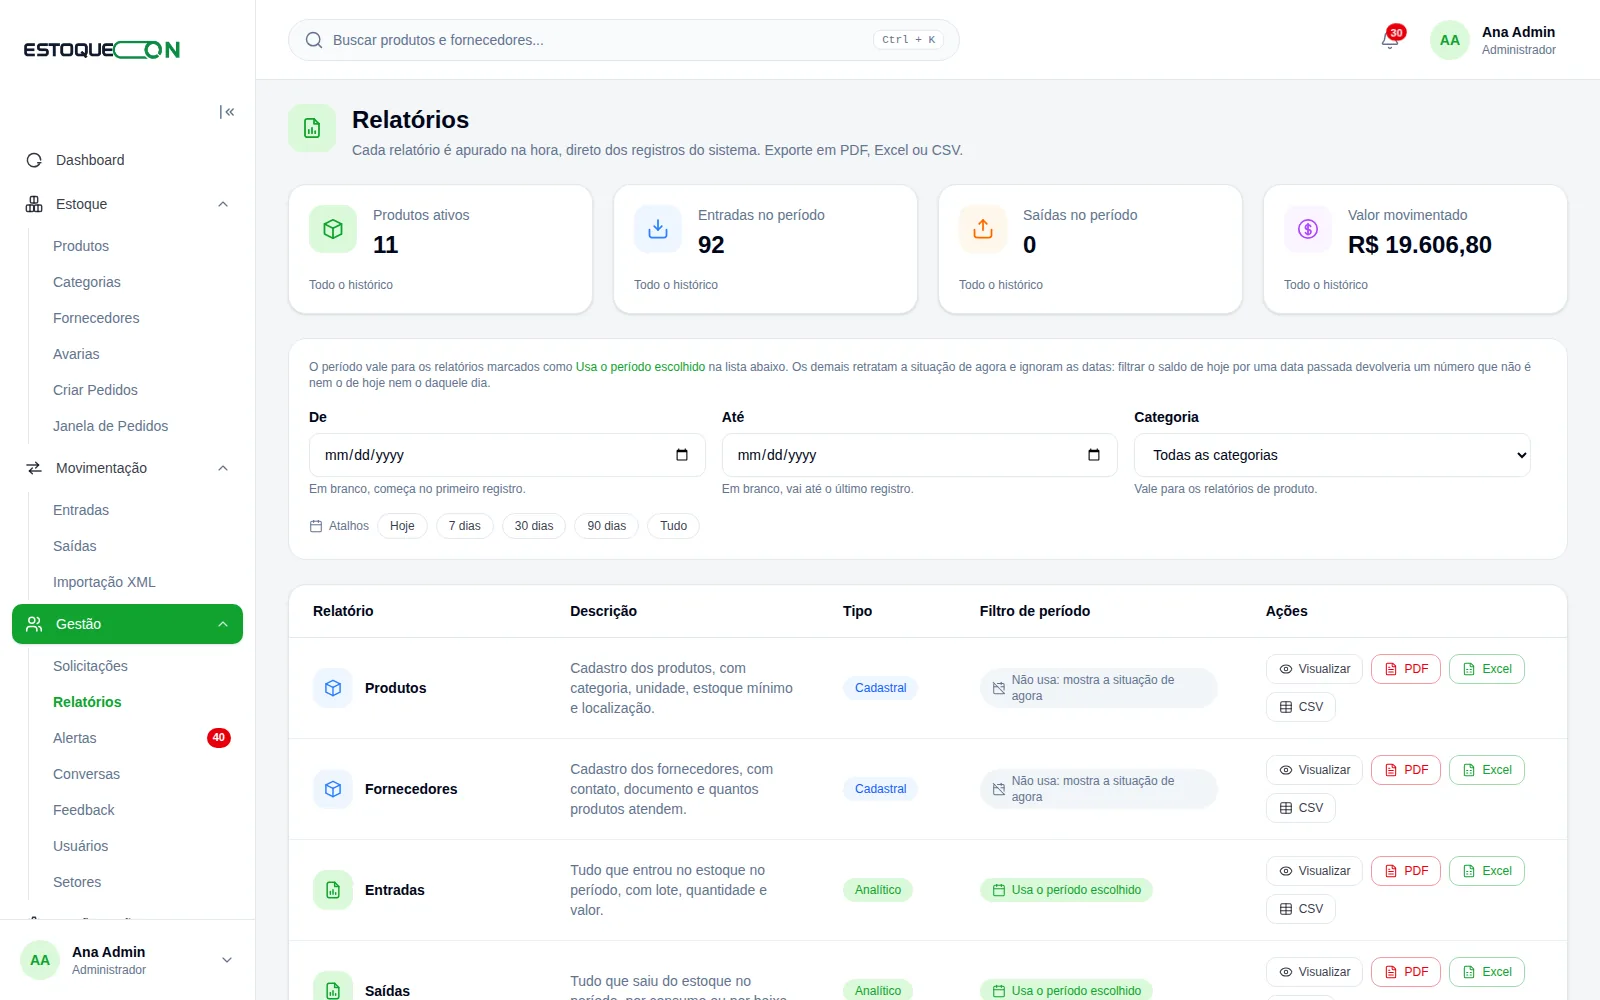Screen dimensions: 1600x1000
Task: Click the Entradas report row icon
Action: pyautogui.click(x=333, y=890)
